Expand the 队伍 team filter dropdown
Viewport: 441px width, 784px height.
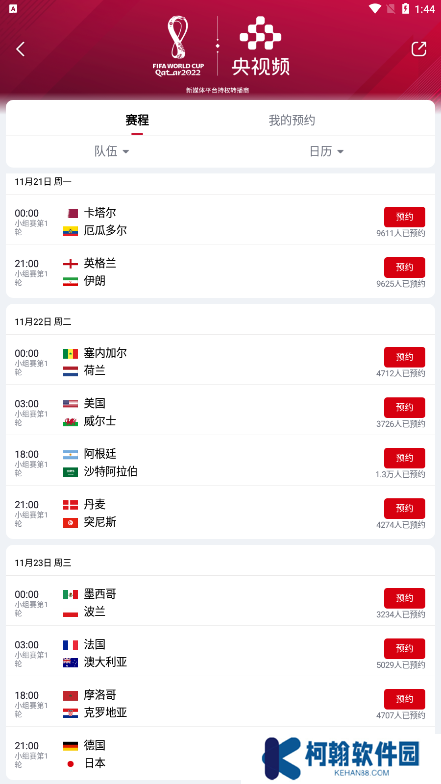pyautogui.click(x=112, y=151)
